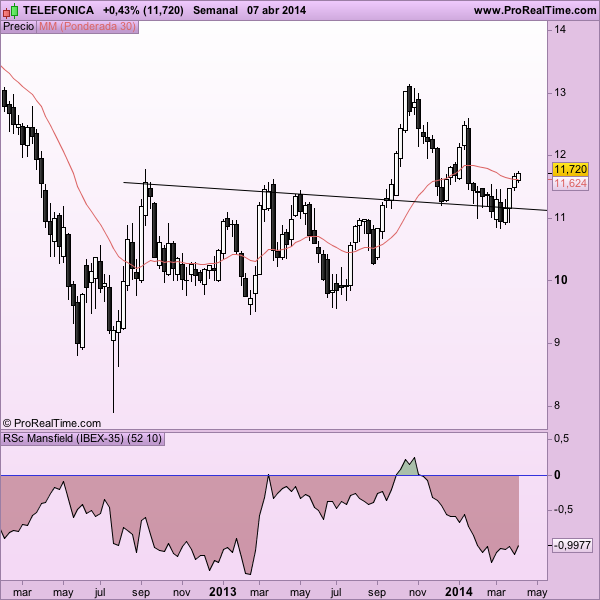Click the green positive area on RSc Mansfield

pos(409,468)
